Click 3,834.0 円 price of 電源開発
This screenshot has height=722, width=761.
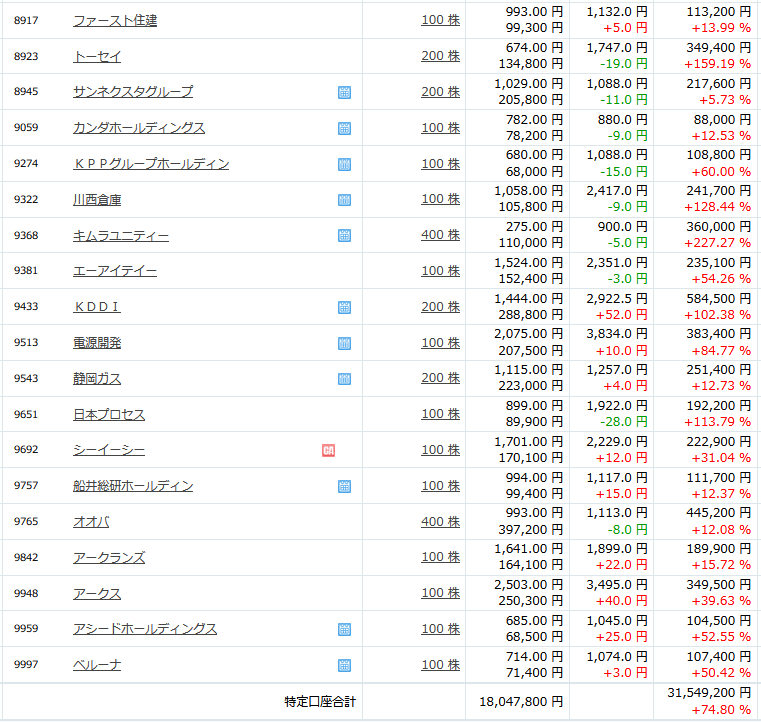click(x=616, y=334)
